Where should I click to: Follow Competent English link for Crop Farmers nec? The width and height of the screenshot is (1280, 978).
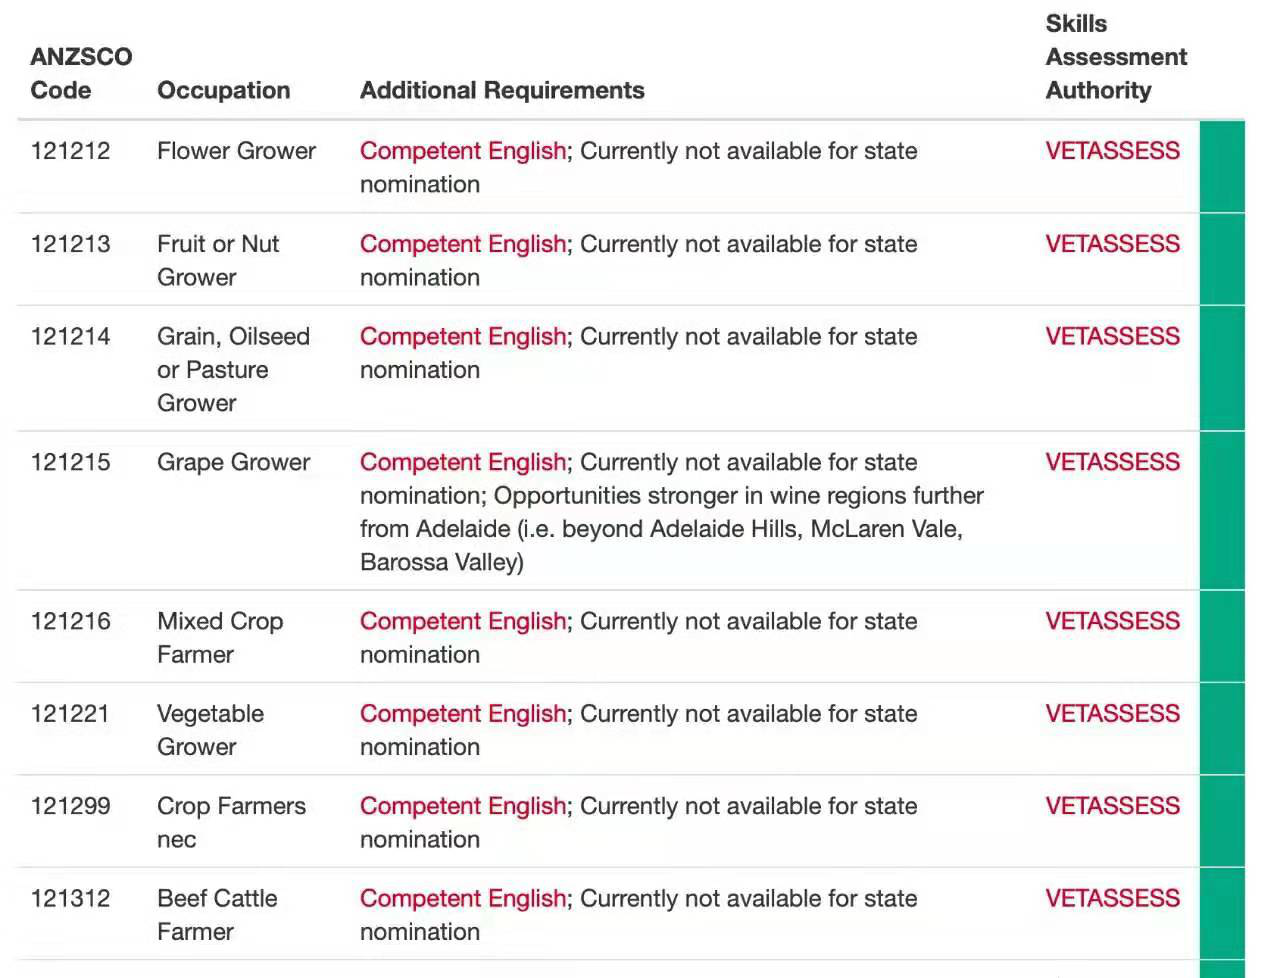click(463, 806)
